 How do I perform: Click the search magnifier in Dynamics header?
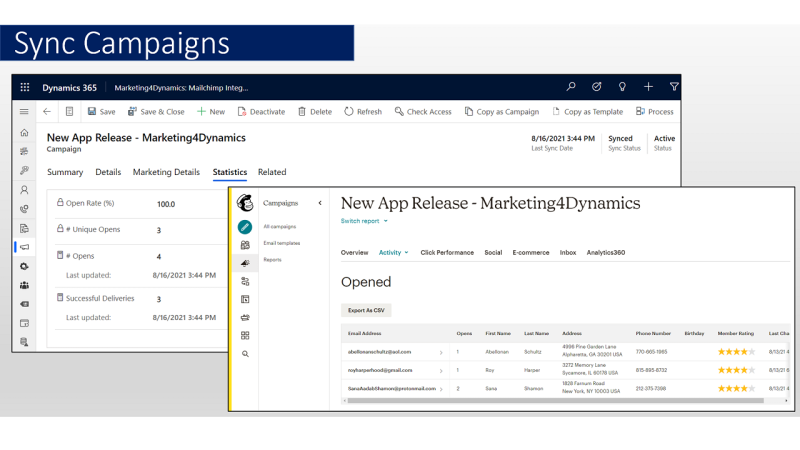tap(571, 87)
